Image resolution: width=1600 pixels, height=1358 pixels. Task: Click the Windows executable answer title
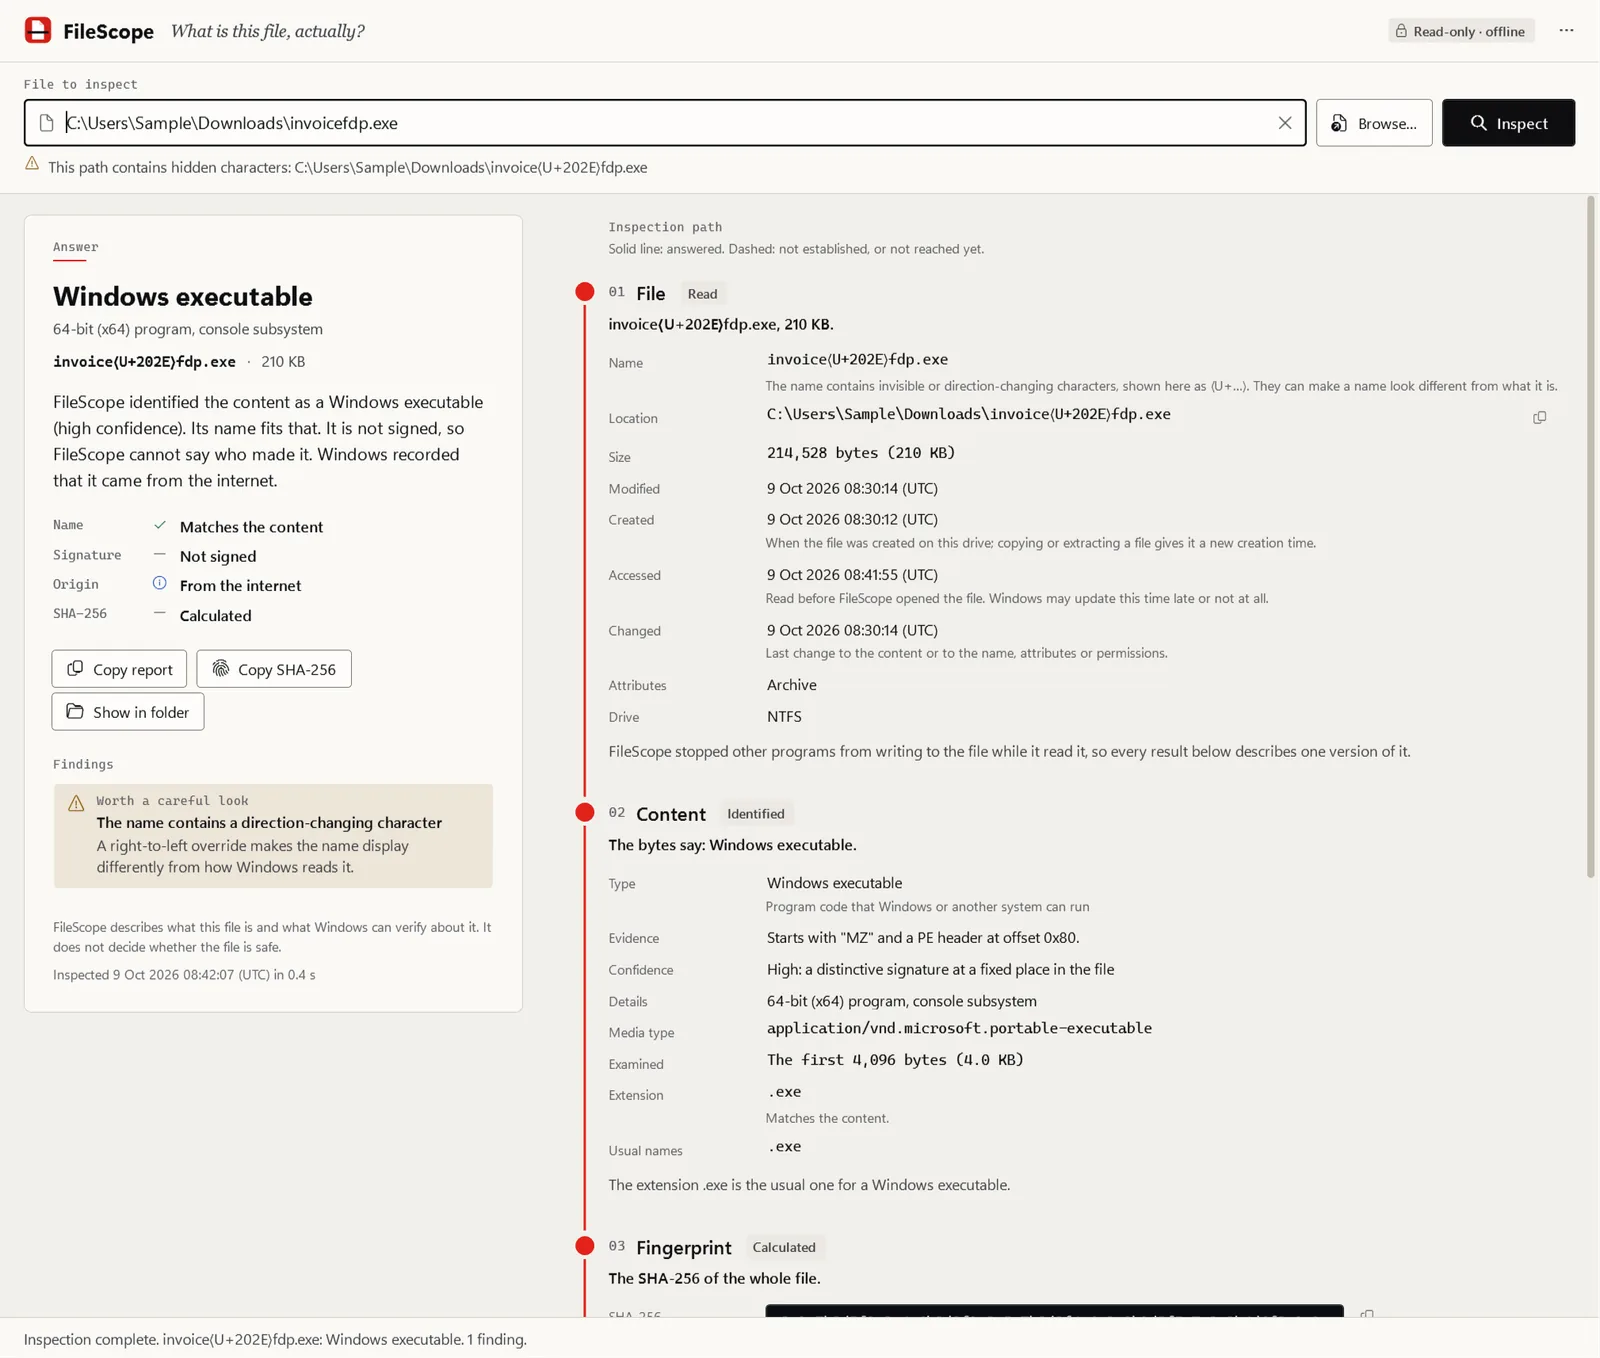[183, 296]
